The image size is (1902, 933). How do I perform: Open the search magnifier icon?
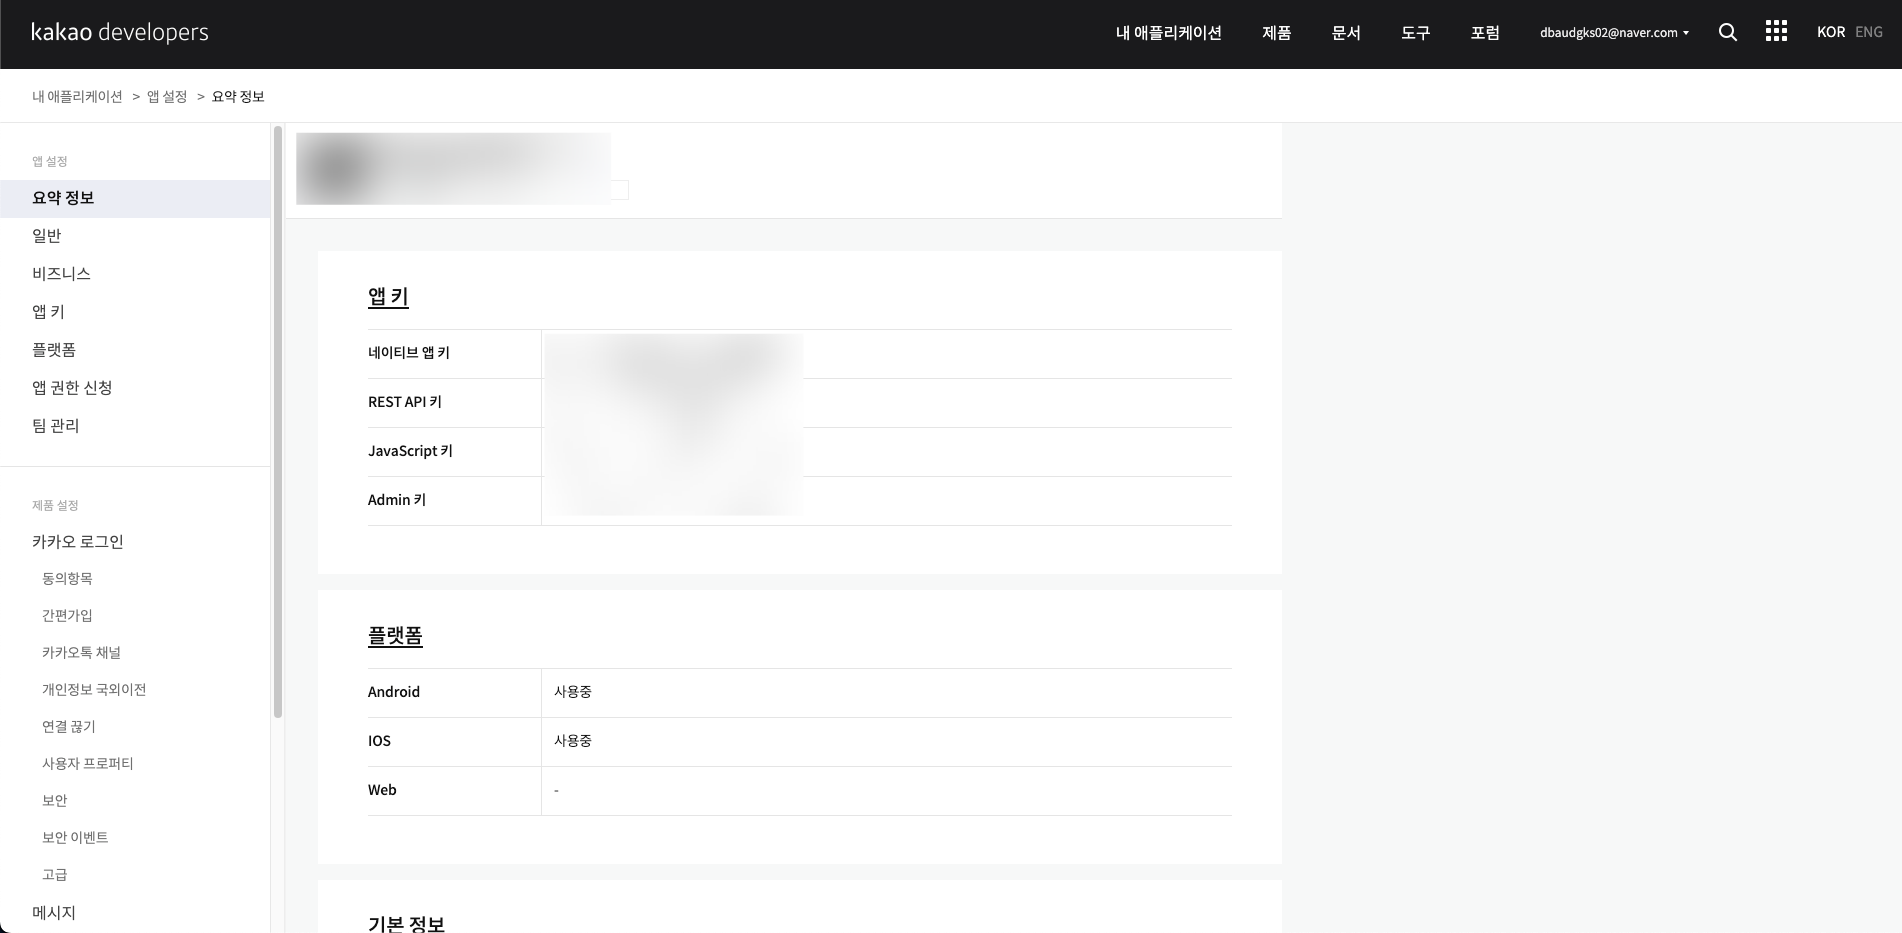click(1727, 32)
